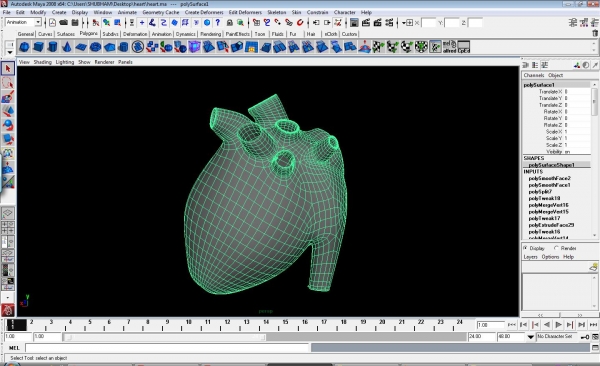The image size is (600, 366).
Task: Choose the Paint Selection tool
Action: 8,97
